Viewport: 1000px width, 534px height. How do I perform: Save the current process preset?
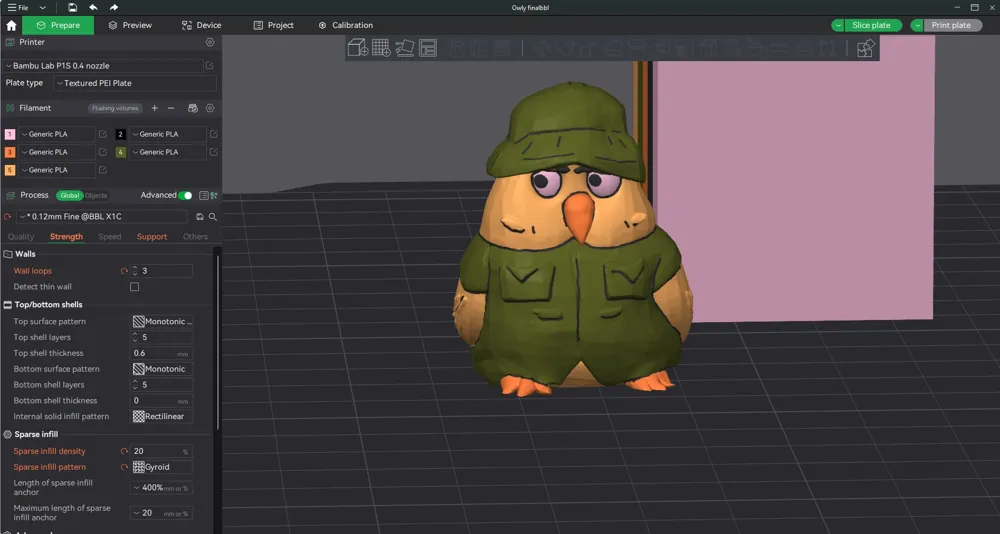point(200,217)
